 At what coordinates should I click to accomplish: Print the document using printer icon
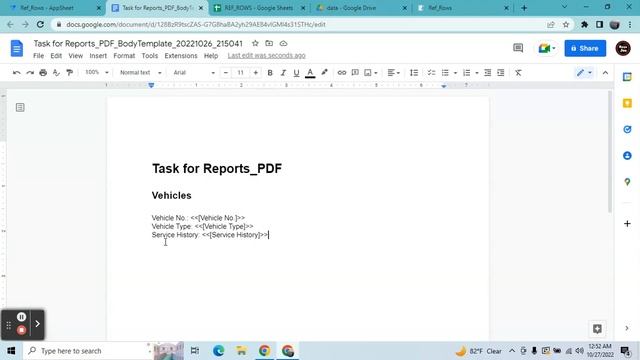point(43,73)
